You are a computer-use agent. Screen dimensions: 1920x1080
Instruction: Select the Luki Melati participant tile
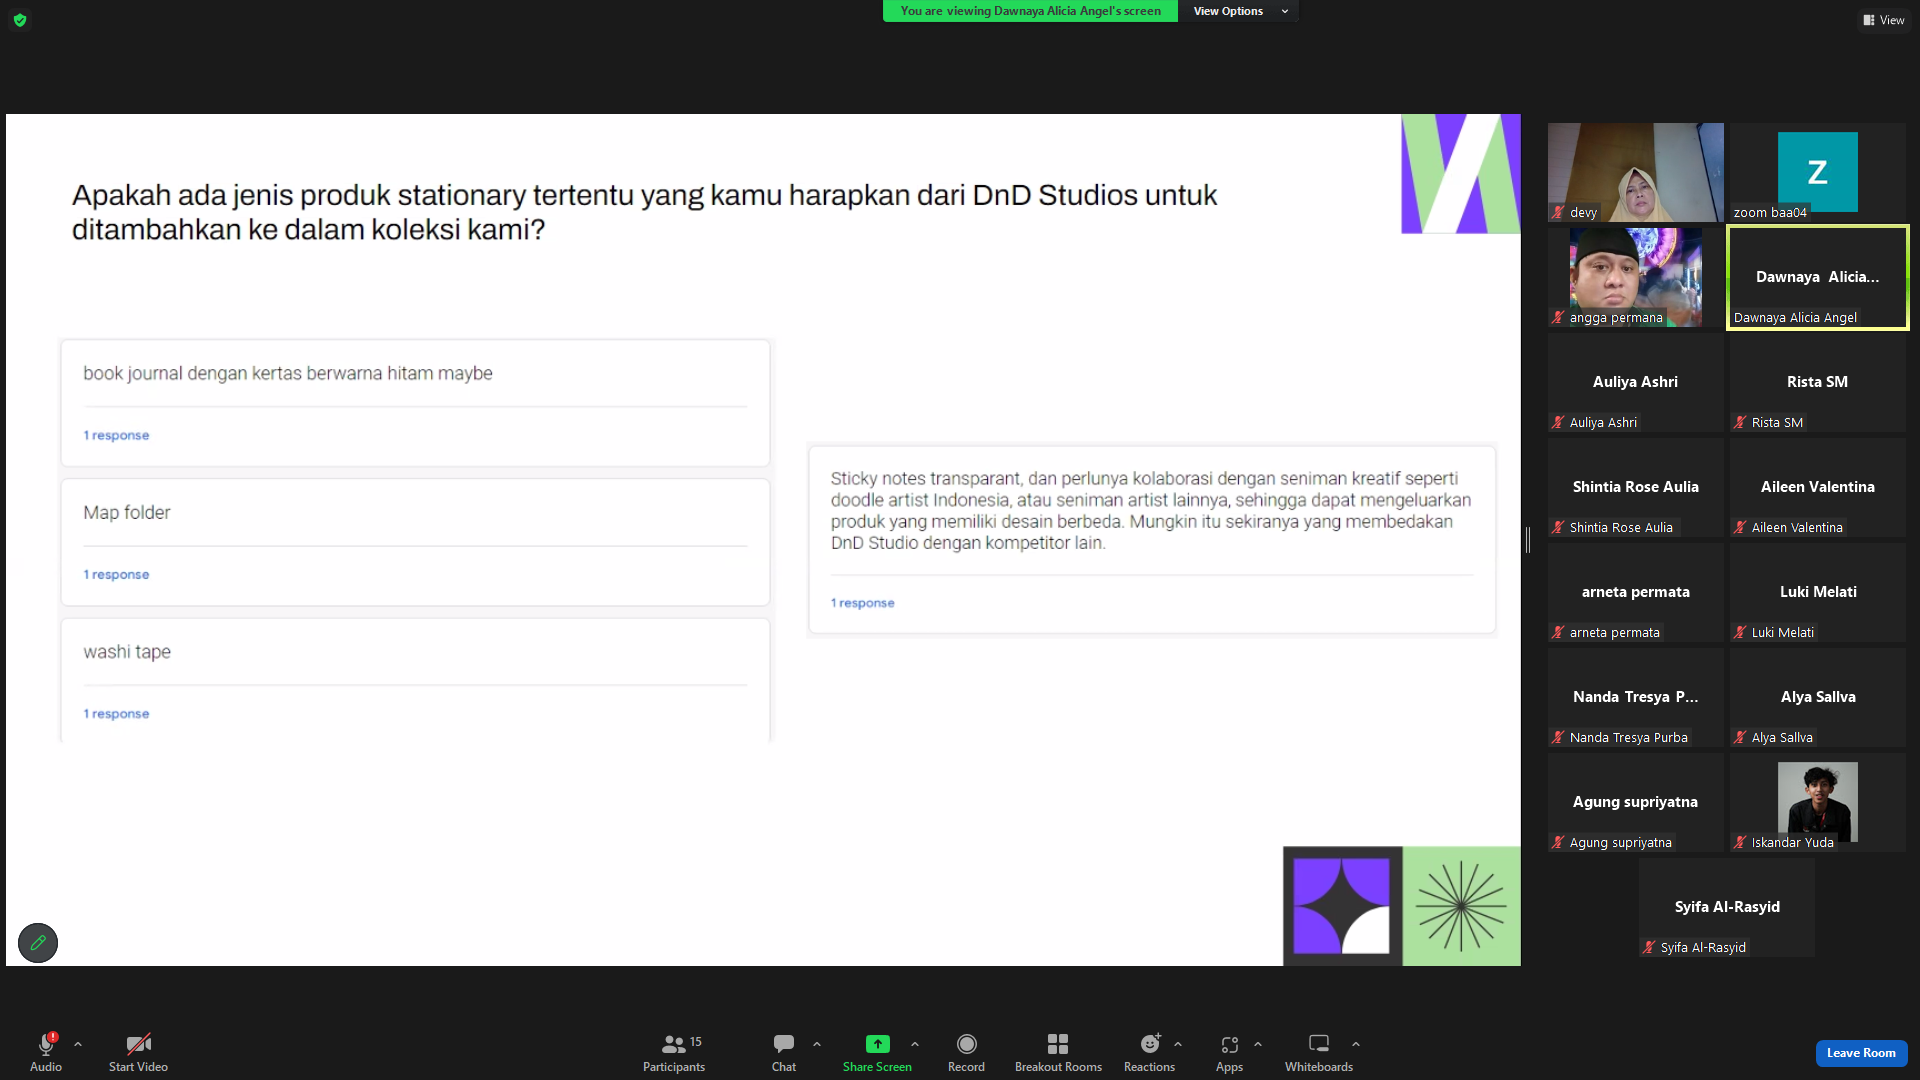click(x=1818, y=592)
